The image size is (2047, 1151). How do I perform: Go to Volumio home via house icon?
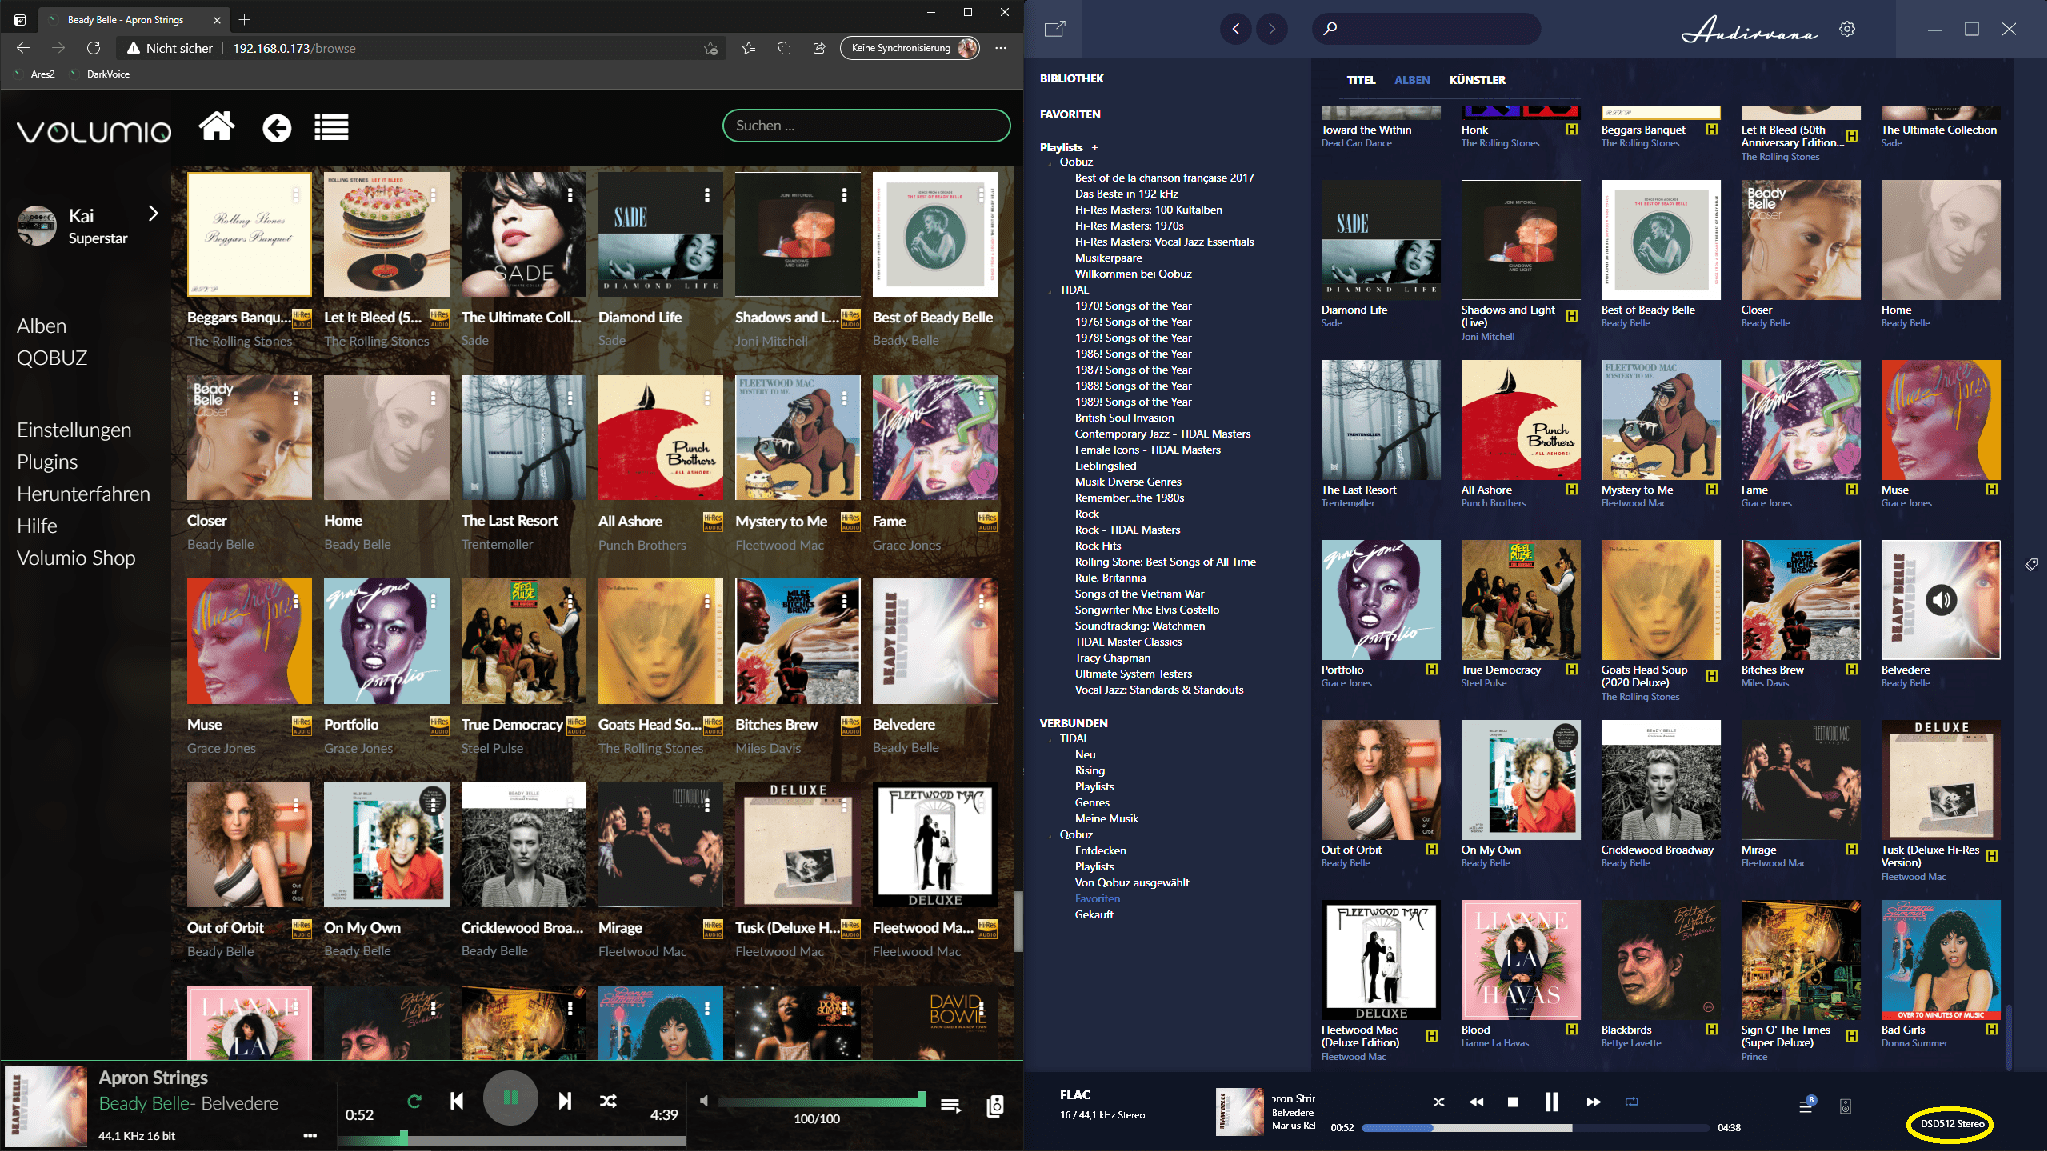217,127
